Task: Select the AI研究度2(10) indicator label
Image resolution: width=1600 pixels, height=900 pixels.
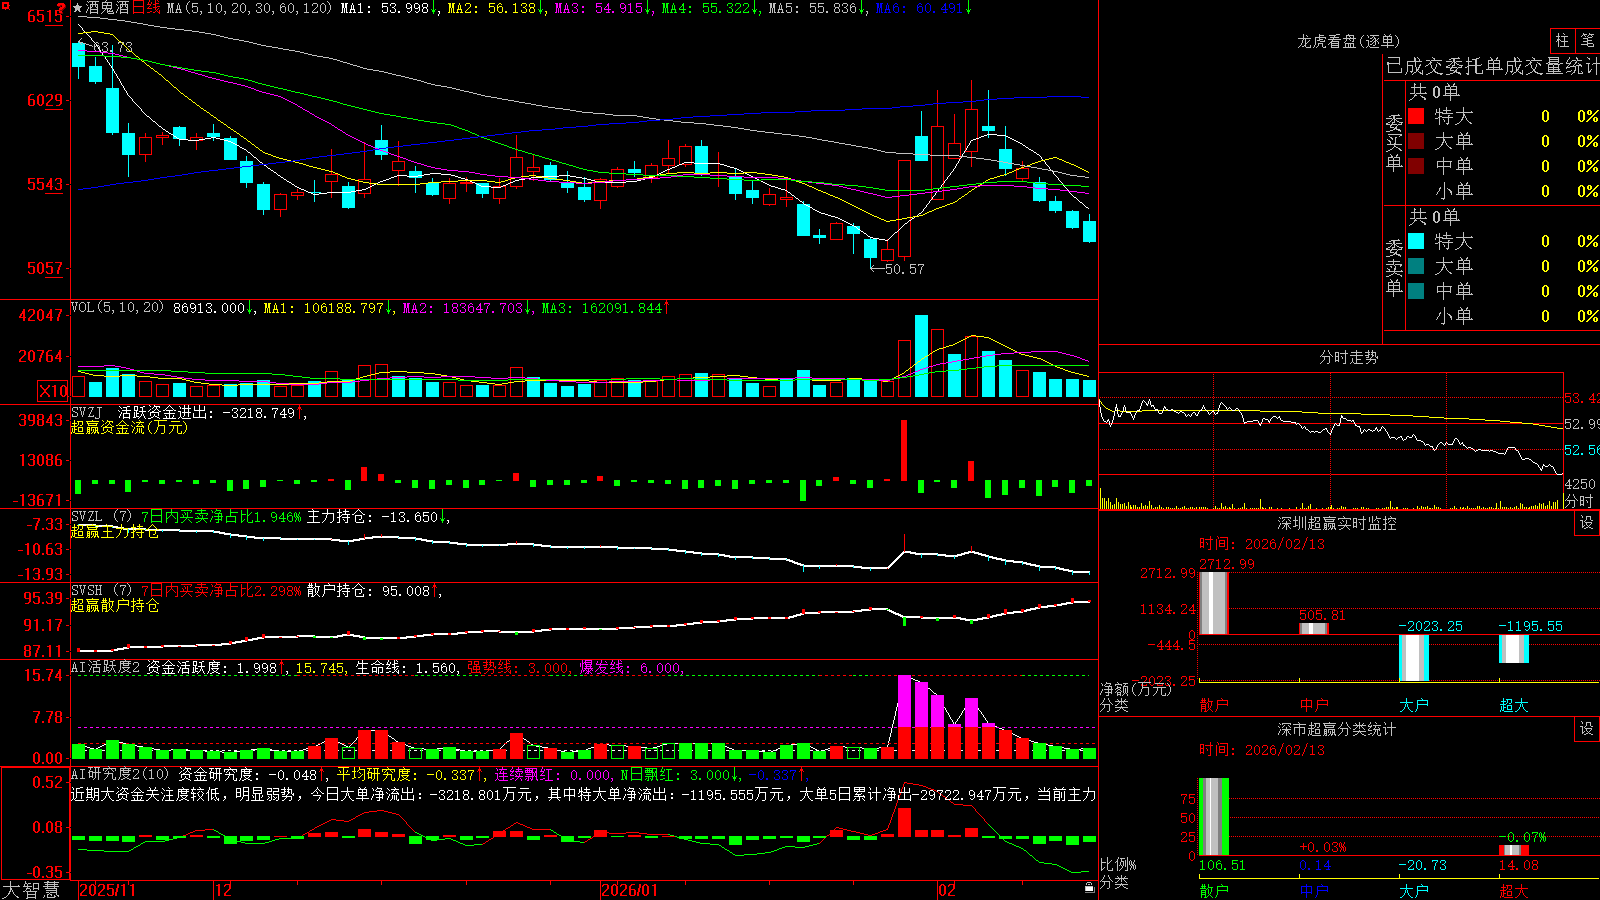Action: [x=120, y=774]
